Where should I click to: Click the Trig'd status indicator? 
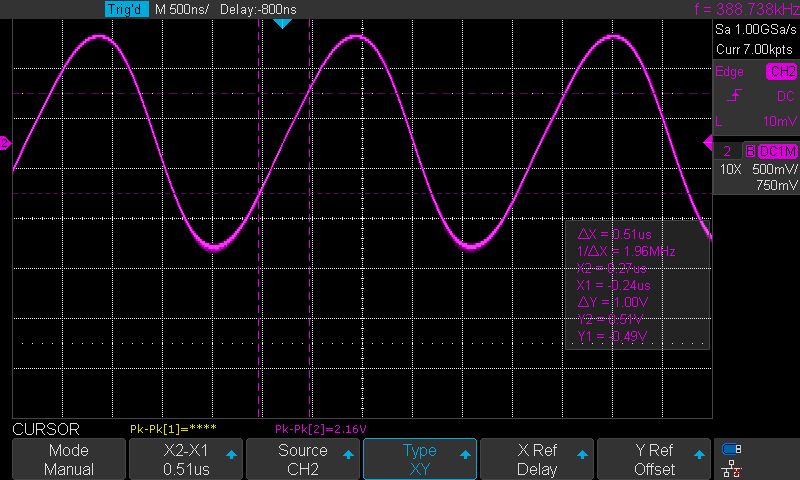click(126, 9)
